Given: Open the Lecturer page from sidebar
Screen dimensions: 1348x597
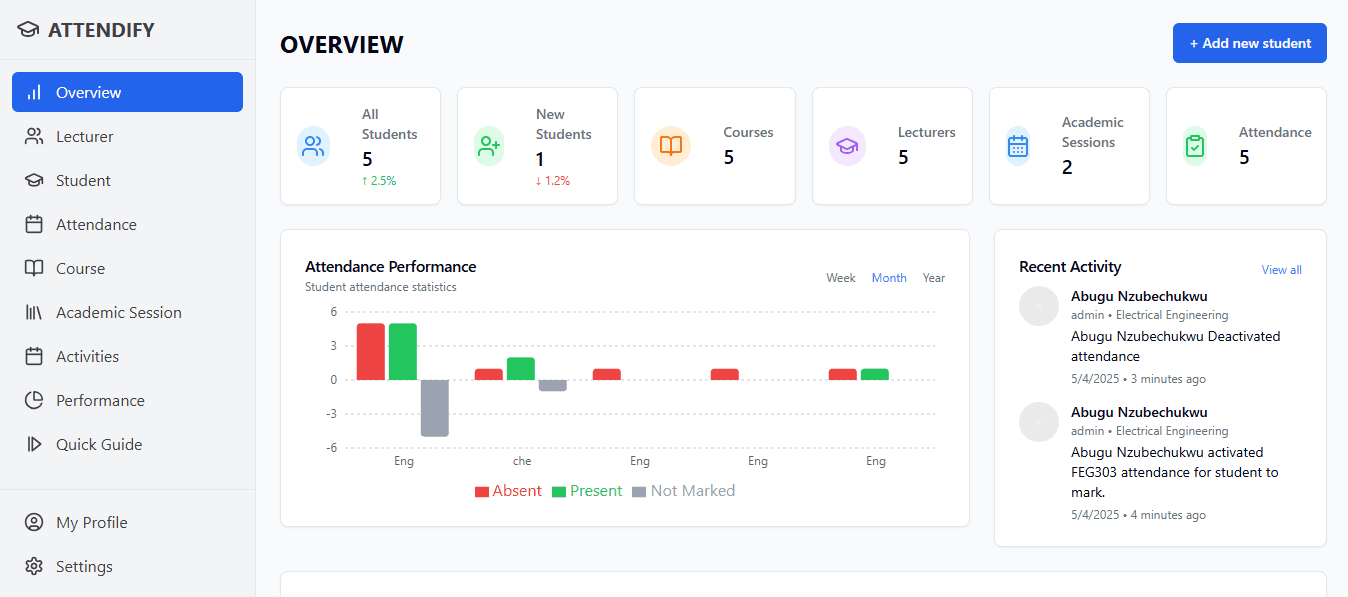Looking at the screenshot, I should (85, 136).
